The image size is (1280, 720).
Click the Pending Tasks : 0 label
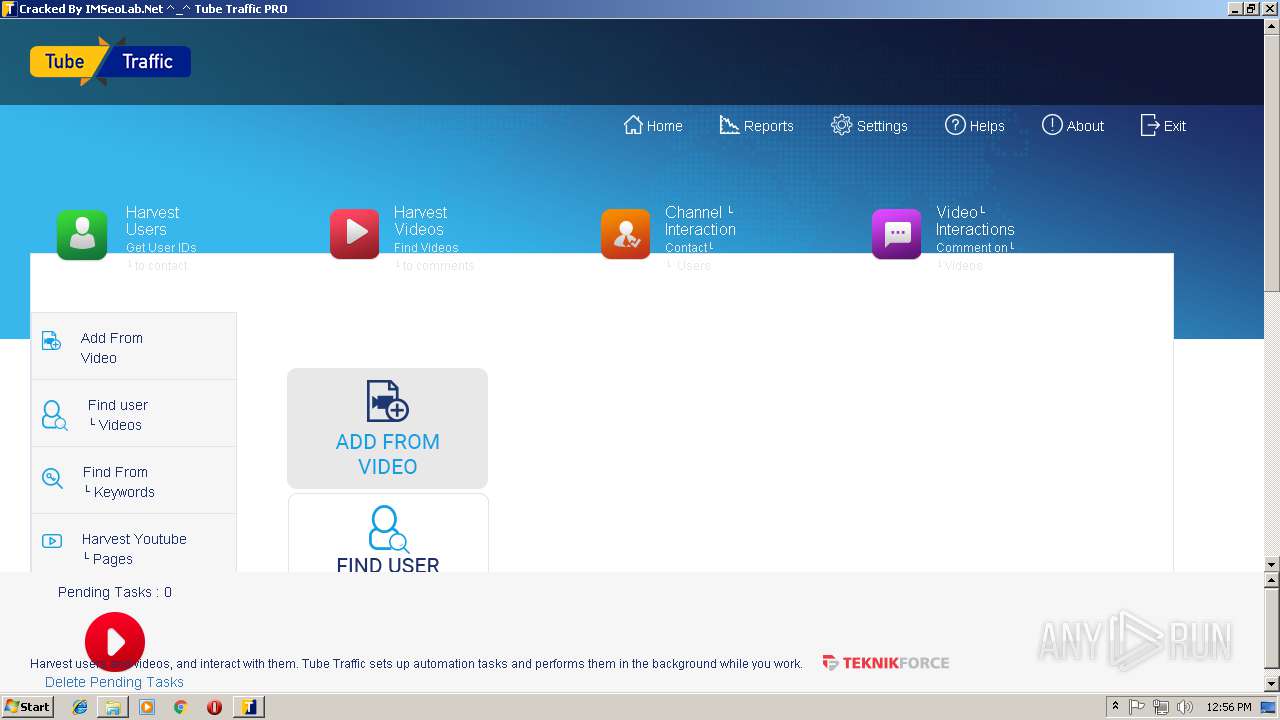[x=115, y=592]
